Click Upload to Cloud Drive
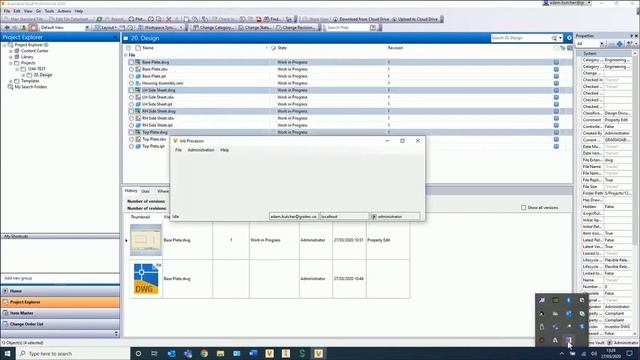Image resolution: width=640 pixels, height=360 pixels. point(415,19)
